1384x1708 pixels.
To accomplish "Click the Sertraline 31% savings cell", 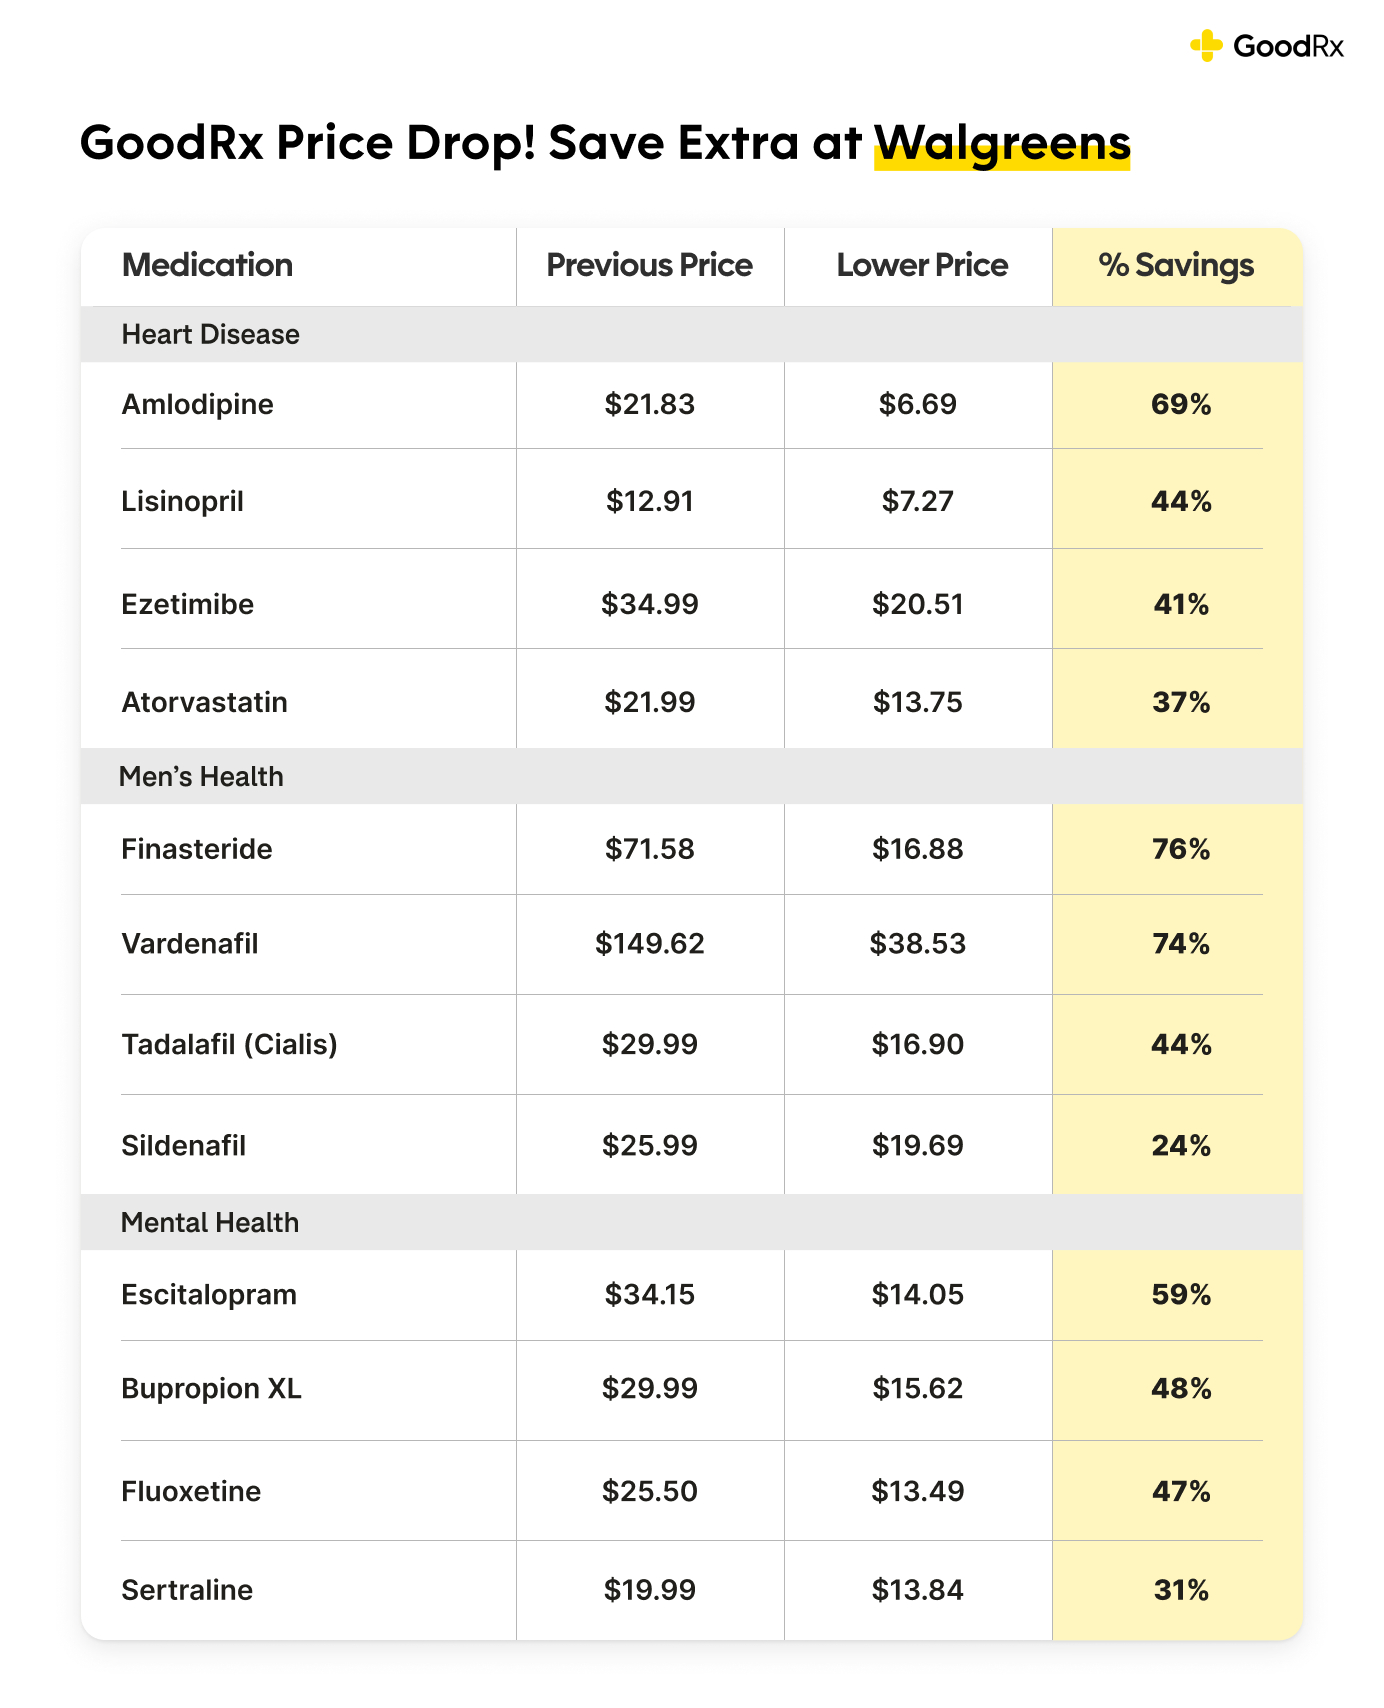I will 1181,1590.
